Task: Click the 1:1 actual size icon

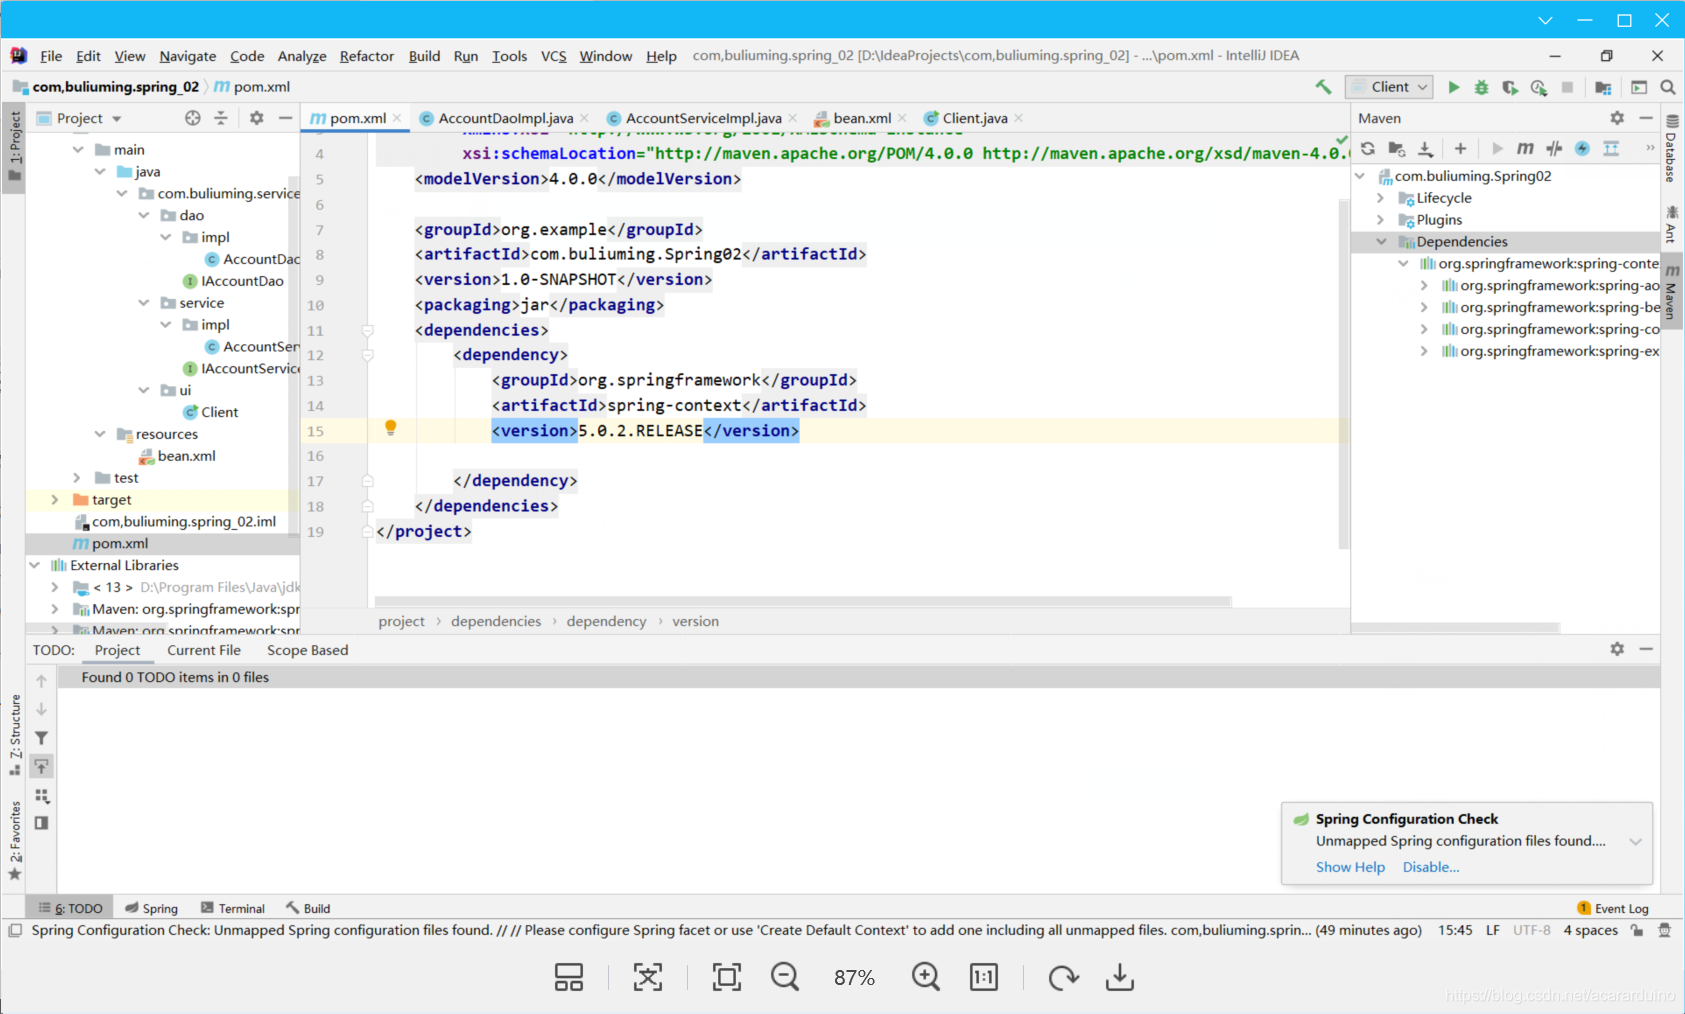Action: point(984,977)
